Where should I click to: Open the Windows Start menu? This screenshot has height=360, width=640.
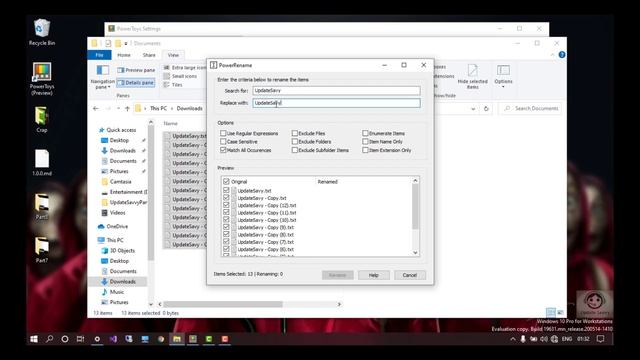pos(34,339)
